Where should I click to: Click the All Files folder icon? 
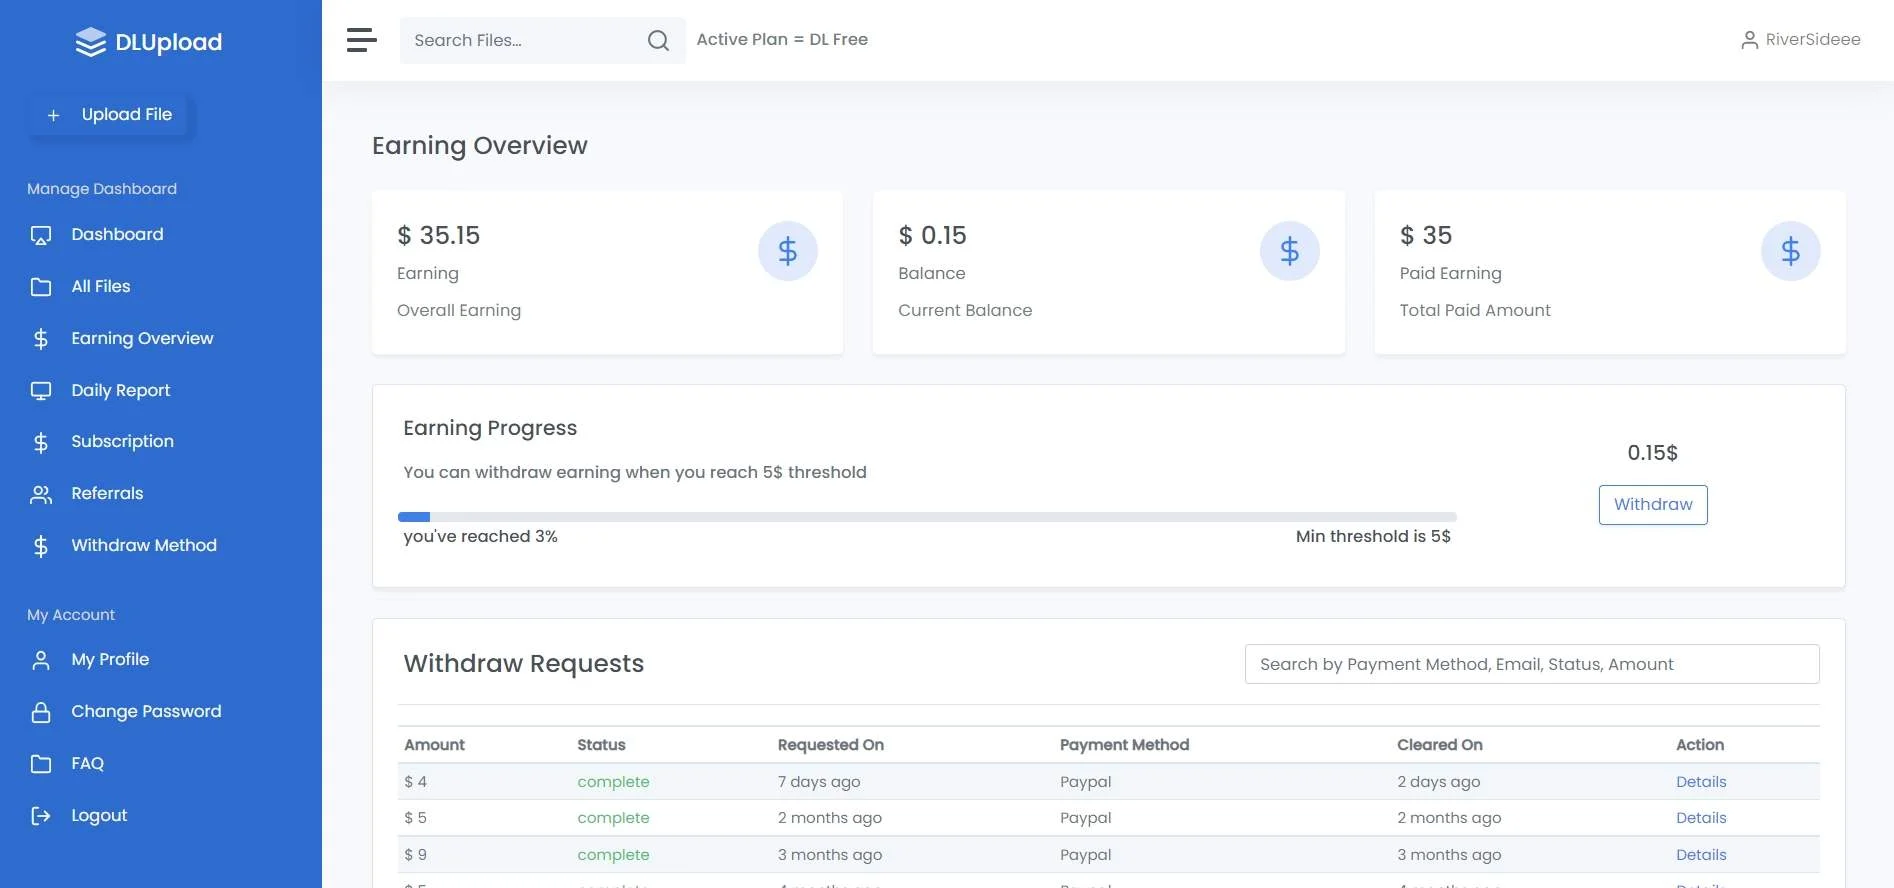[41, 287]
